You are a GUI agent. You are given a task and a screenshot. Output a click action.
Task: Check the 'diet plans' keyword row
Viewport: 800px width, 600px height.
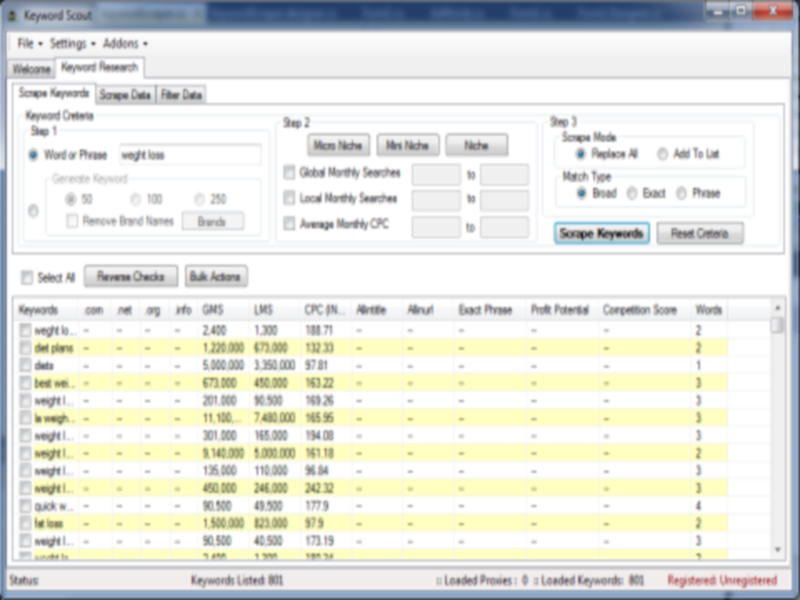26,348
